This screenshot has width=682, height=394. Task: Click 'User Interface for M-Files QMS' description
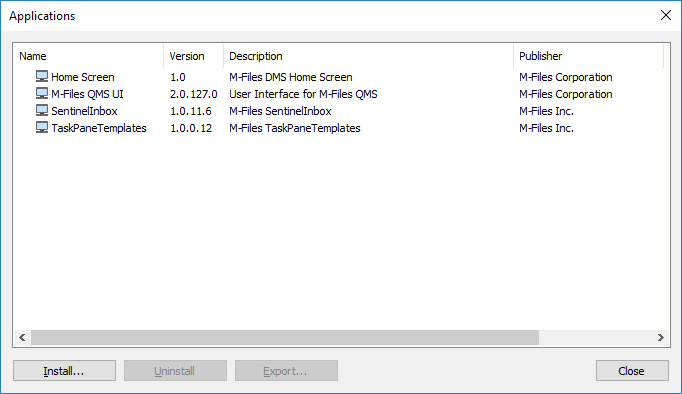tap(303, 94)
